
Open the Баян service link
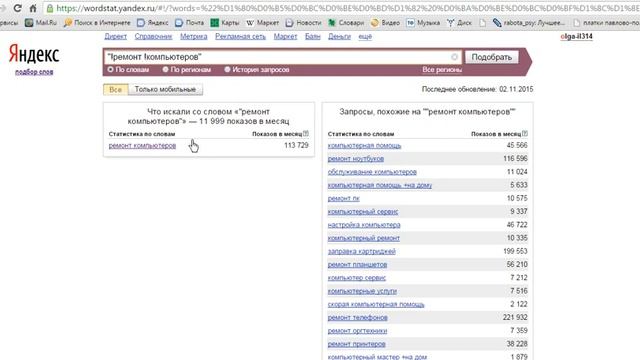313,36
